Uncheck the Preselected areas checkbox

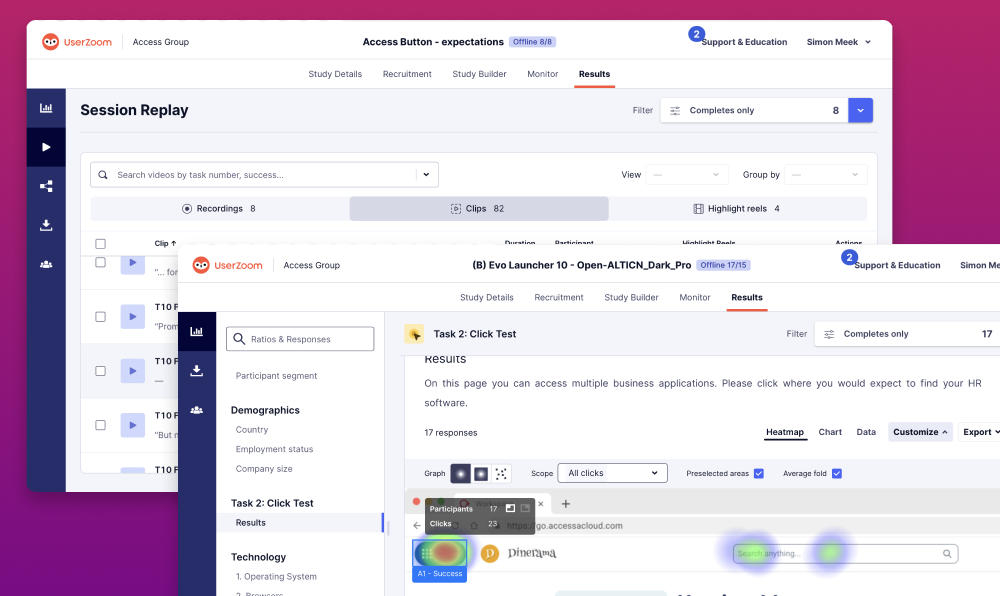pos(758,473)
